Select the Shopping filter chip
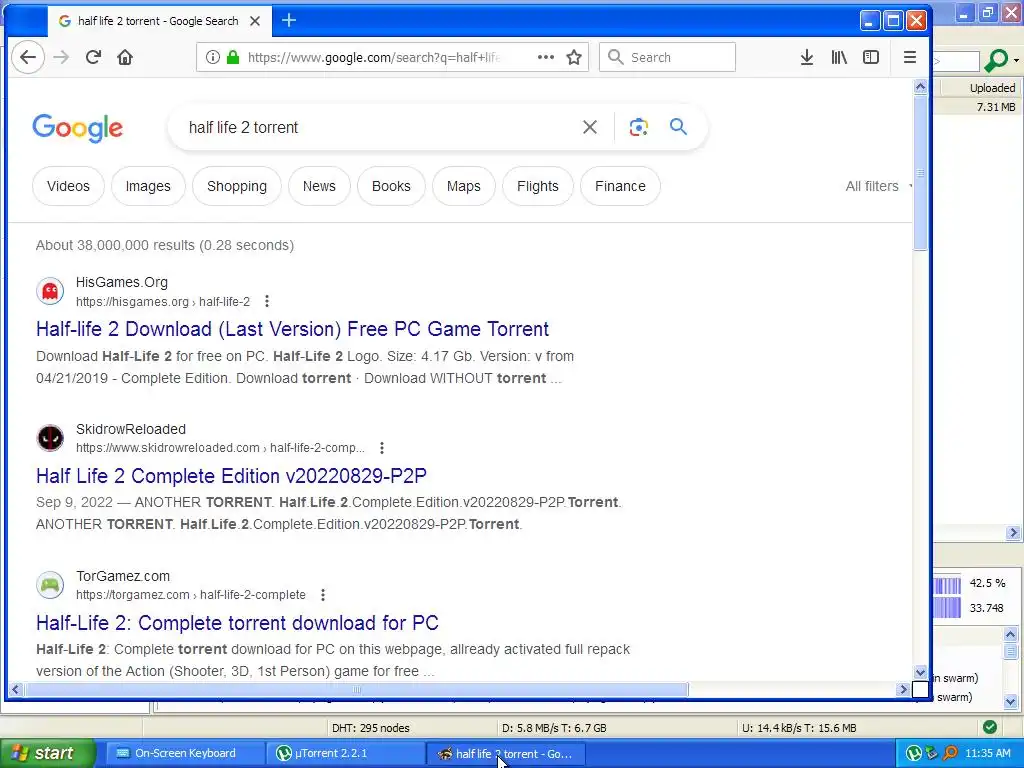Image resolution: width=1024 pixels, height=768 pixels. click(237, 186)
